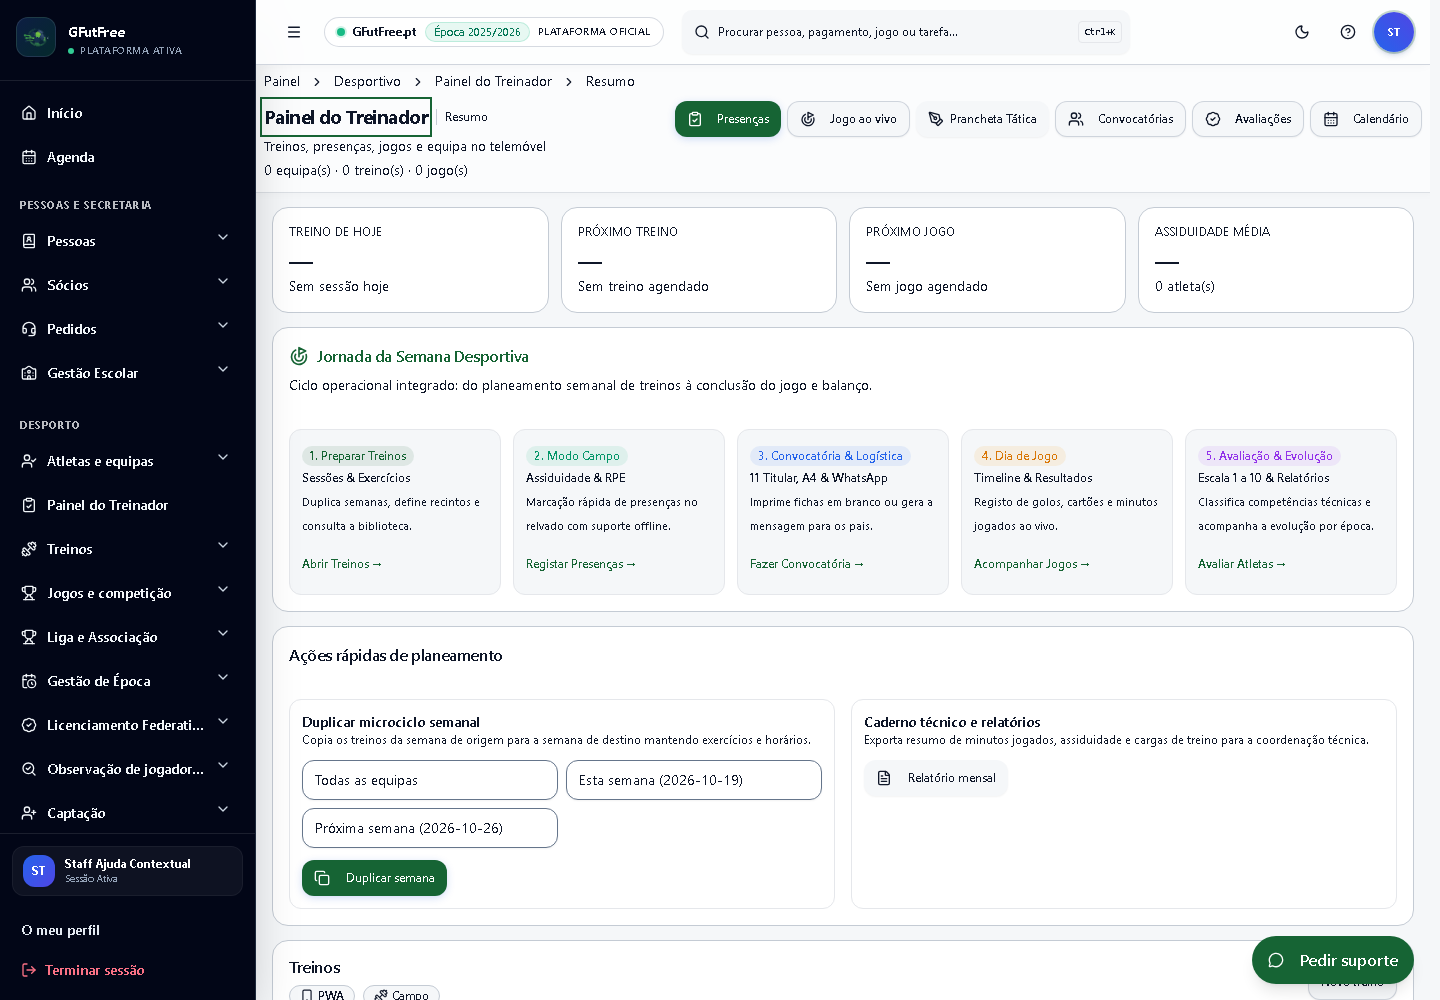Viewport: 1440px width, 1000px height.
Task: Open Painel do Treinador clipboard icon
Action: click(29, 505)
